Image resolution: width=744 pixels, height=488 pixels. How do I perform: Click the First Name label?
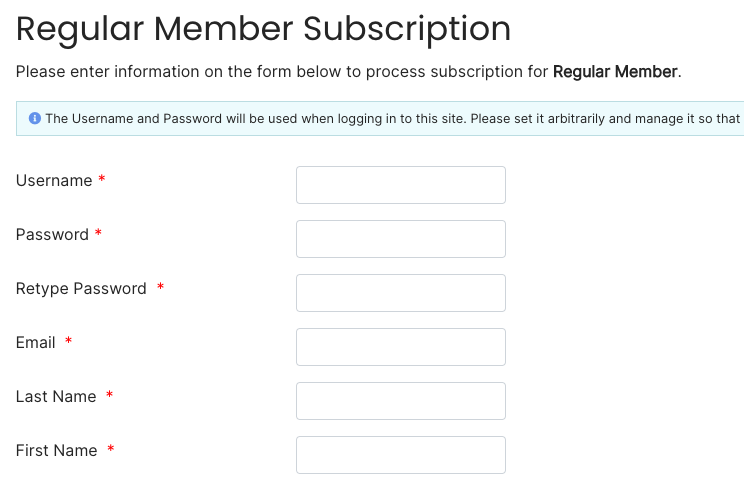56,451
